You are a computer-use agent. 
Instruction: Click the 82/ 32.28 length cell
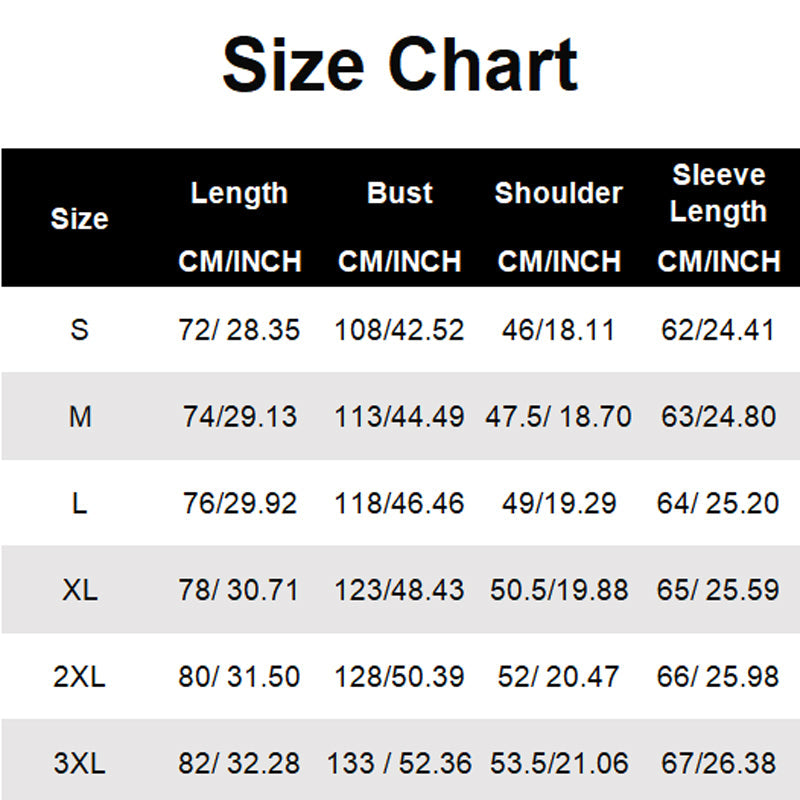point(239,764)
